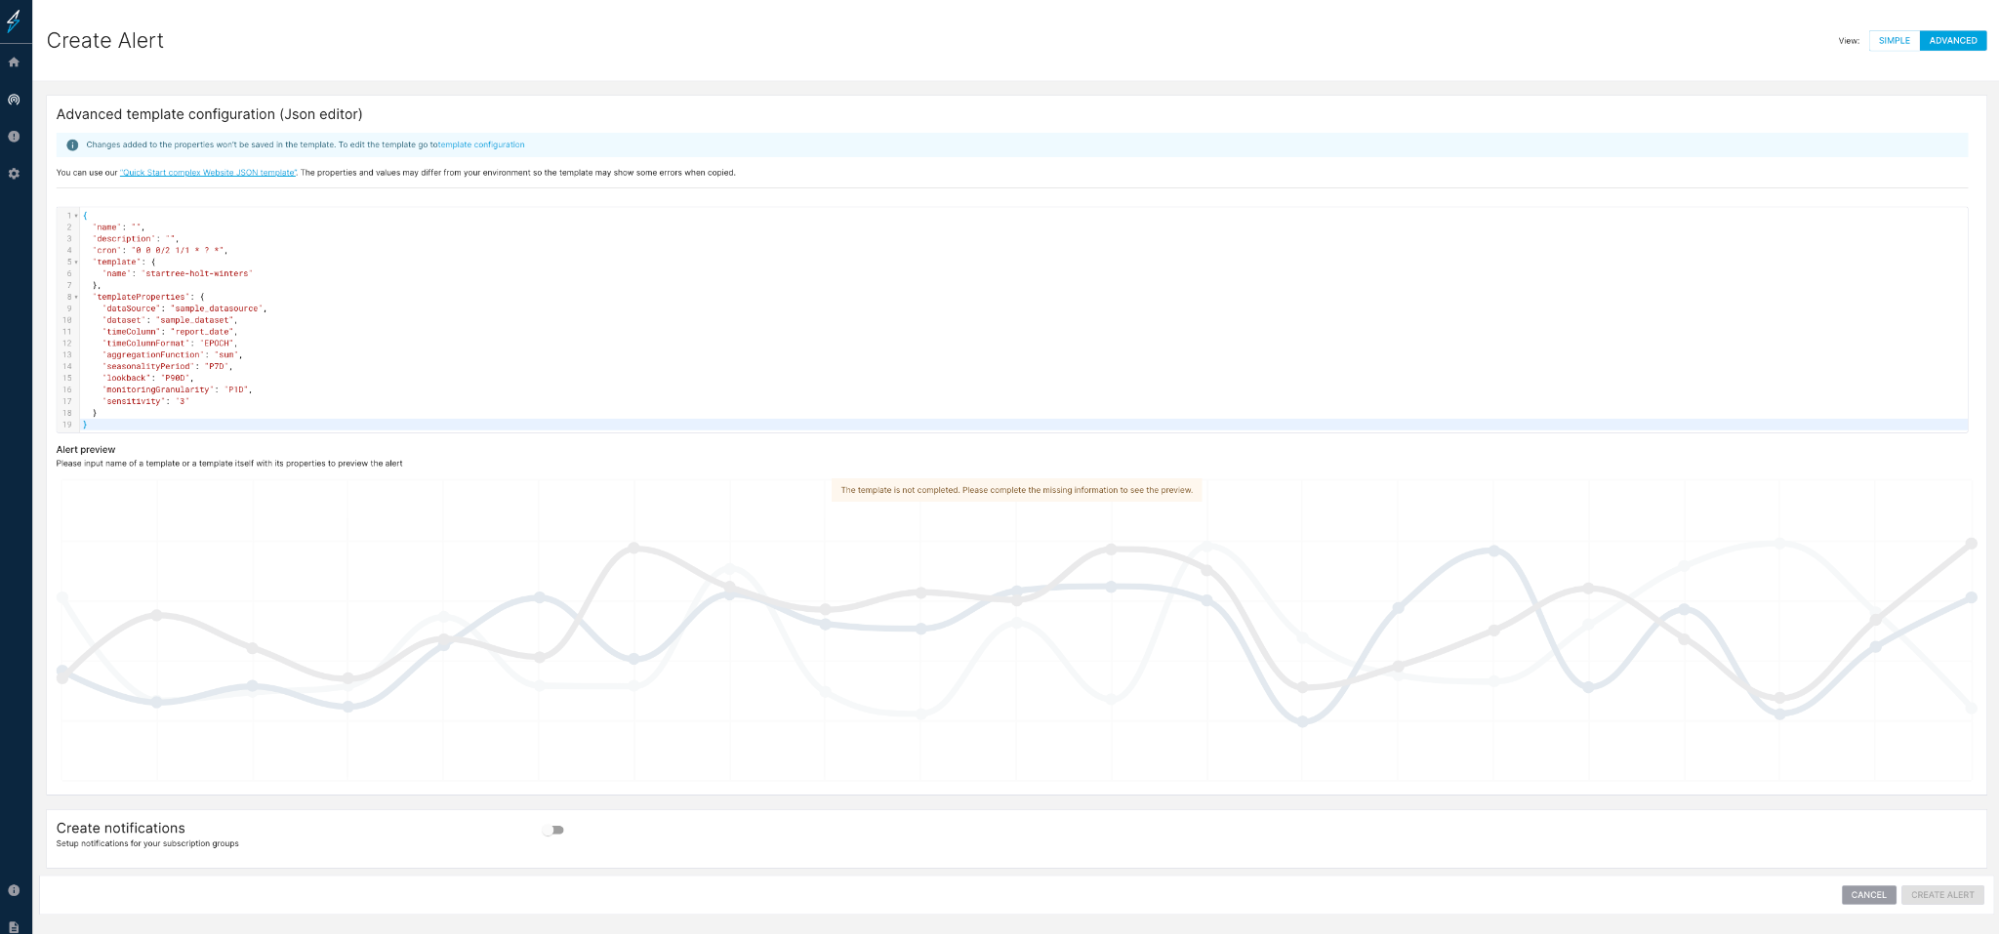This screenshot has width=1999, height=935.
Task: Click the "sample_datasource" value
Action: click(x=218, y=309)
